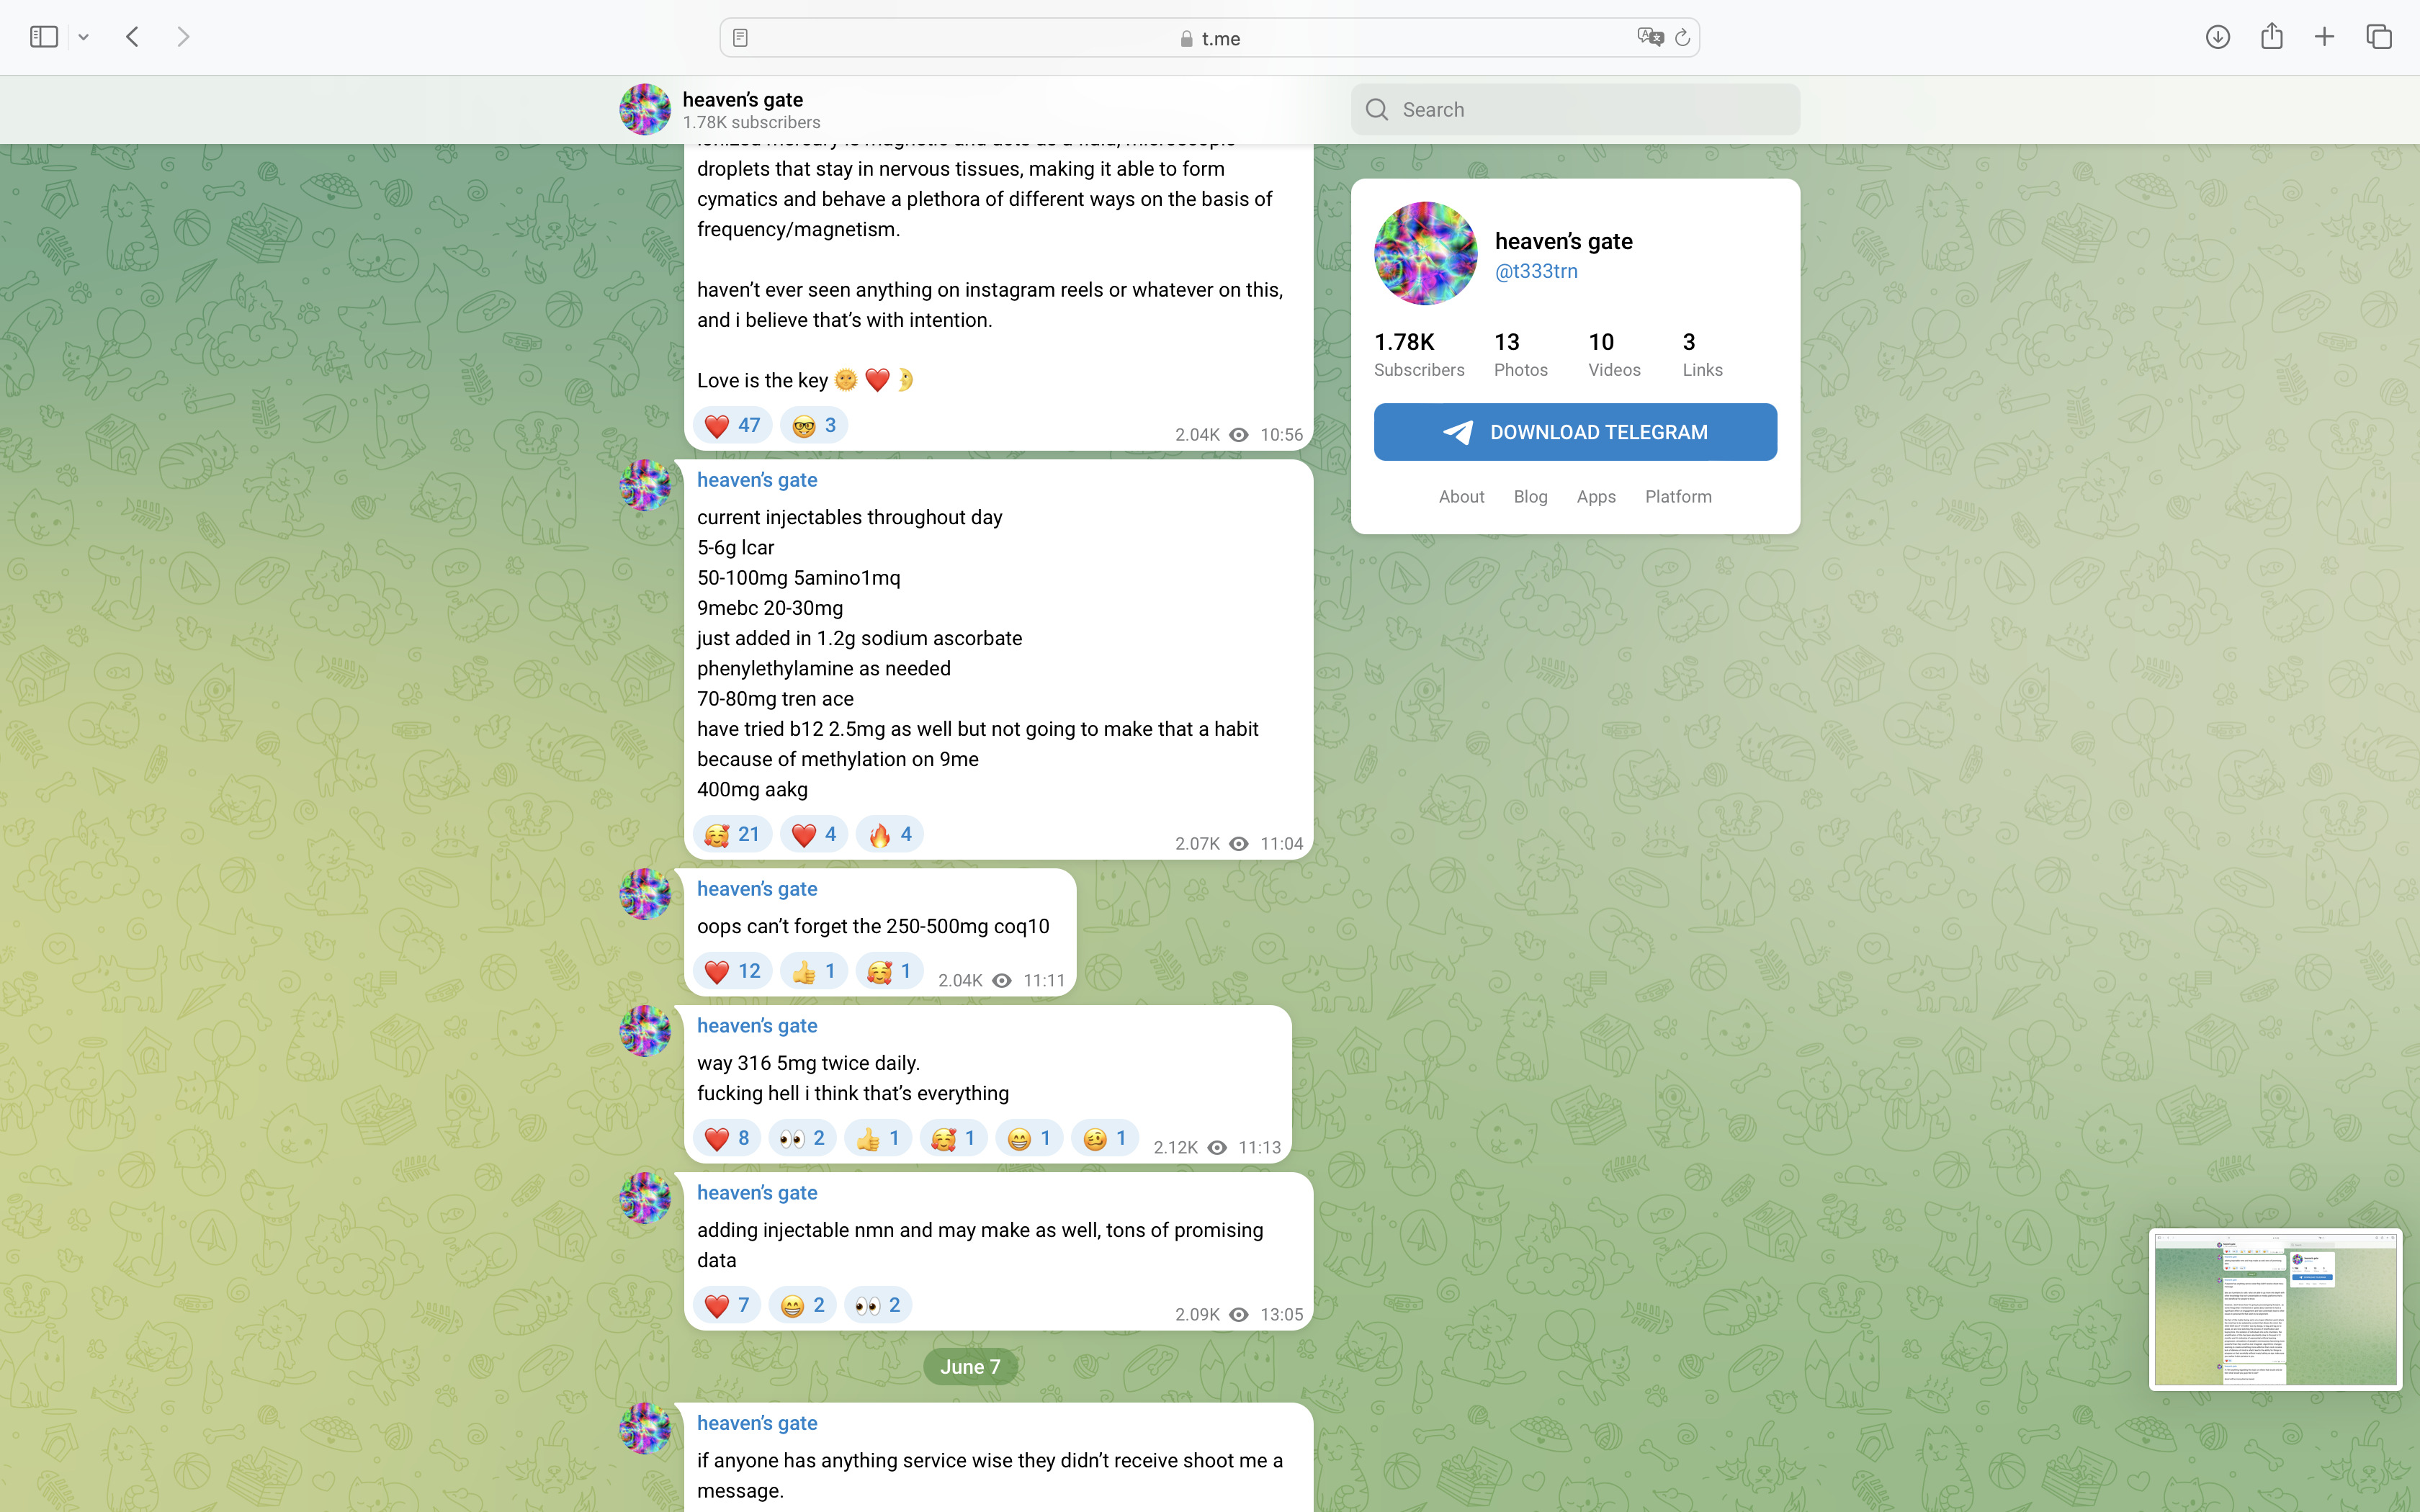Click the t.me address bar
Image resolution: width=2420 pixels, height=1512 pixels.
(1209, 38)
